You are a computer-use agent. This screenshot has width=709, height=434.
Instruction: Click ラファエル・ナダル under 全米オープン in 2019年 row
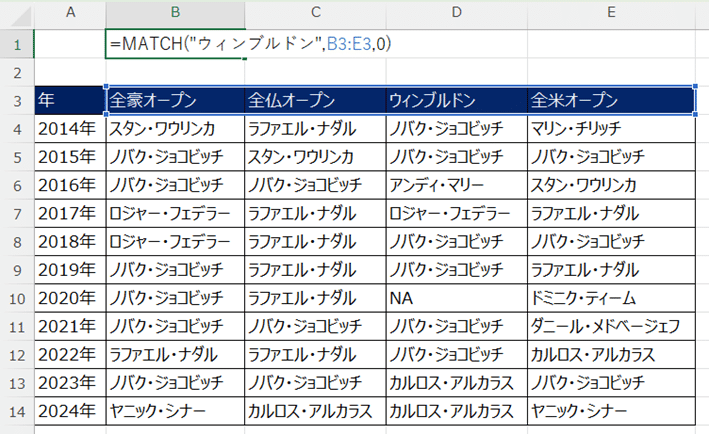[x=611, y=270]
